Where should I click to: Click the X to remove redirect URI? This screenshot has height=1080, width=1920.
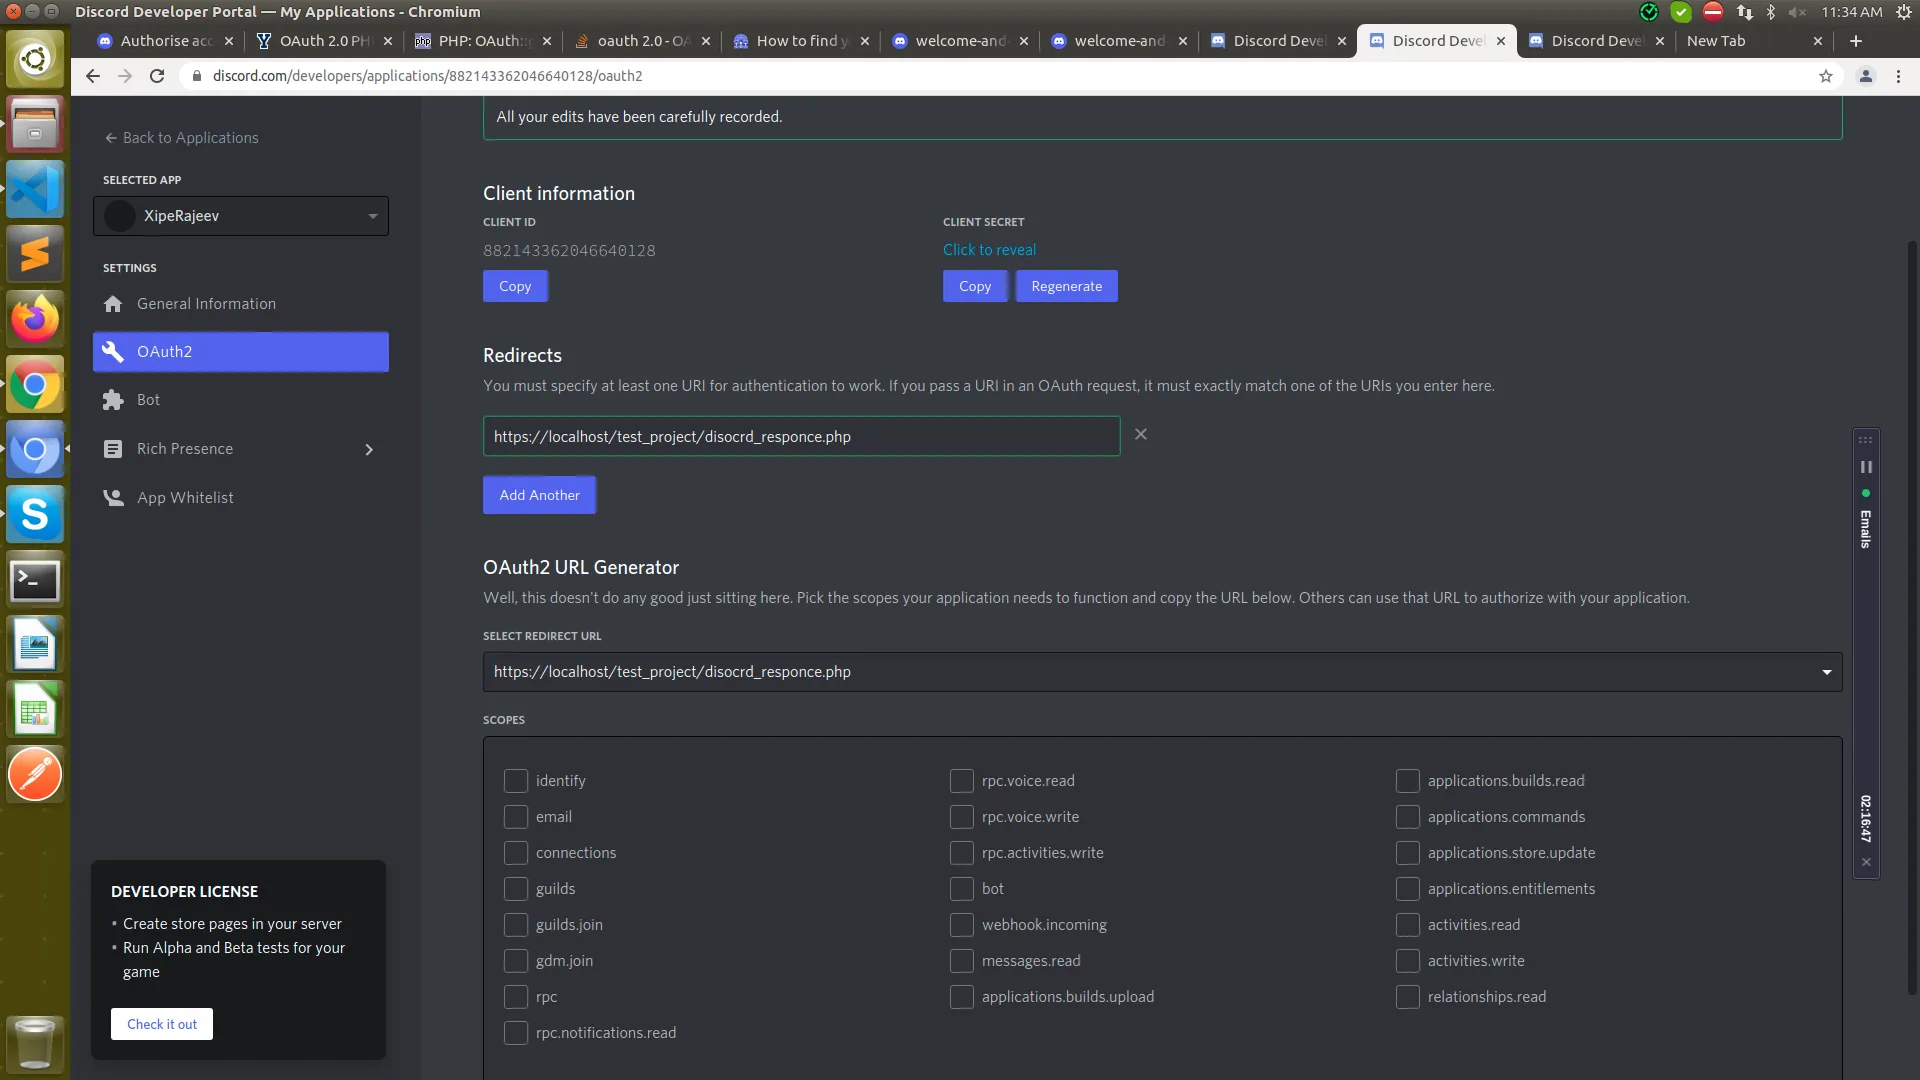1140,434
